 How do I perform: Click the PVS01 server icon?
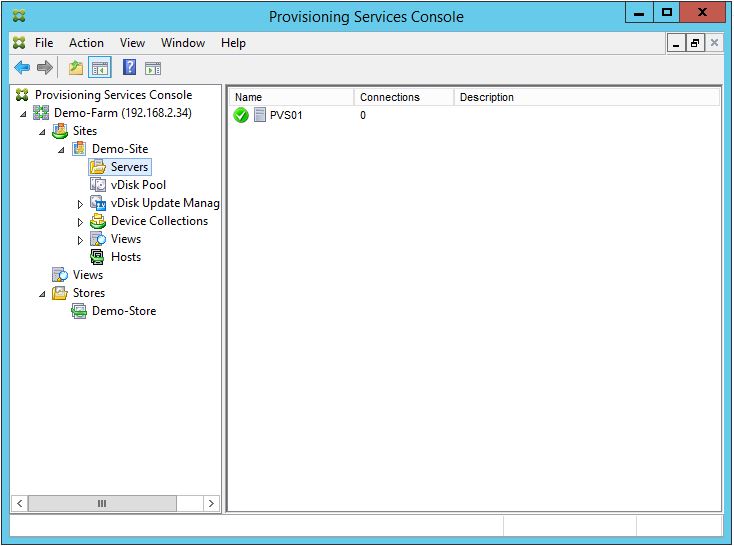coord(260,115)
